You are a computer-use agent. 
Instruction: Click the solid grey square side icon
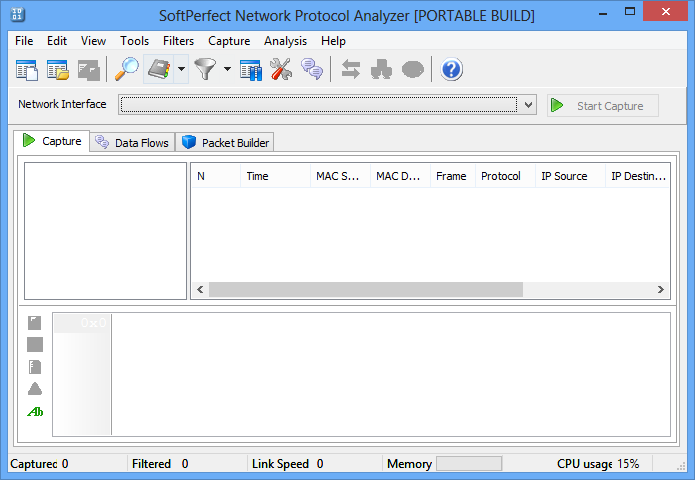[35, 344]
